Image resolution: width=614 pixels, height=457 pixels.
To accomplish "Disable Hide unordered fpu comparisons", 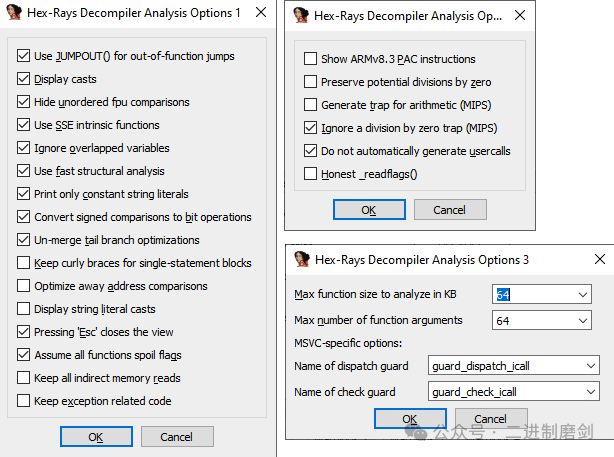I will pos(23,102).
